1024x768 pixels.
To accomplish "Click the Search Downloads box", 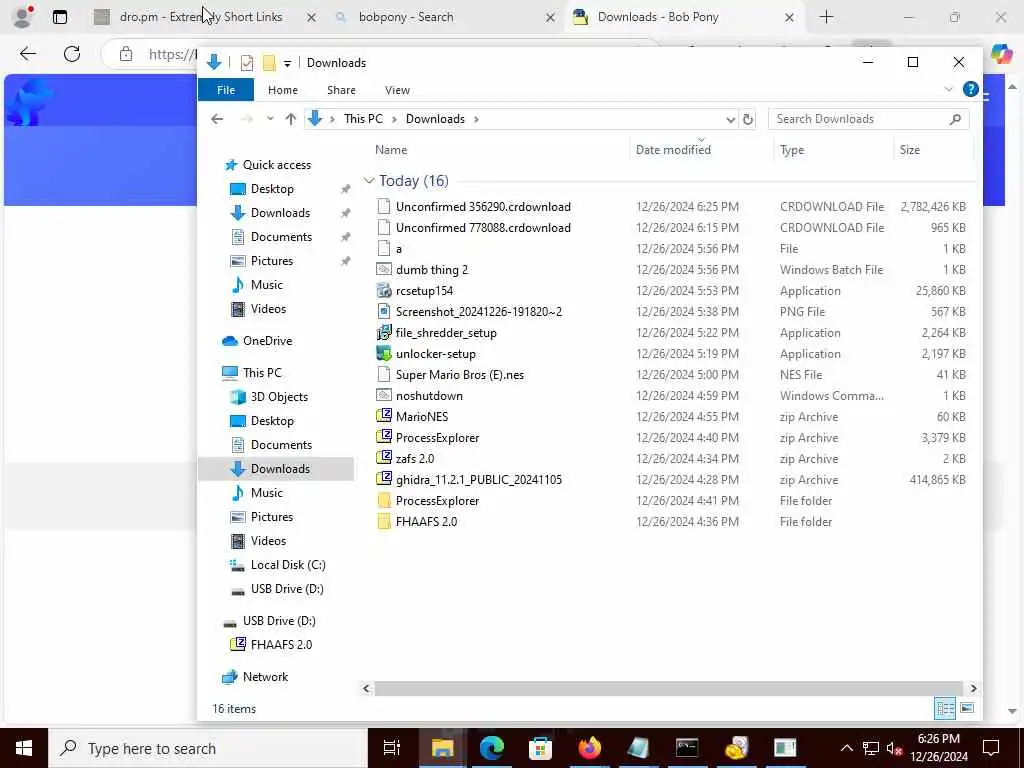I will coord(869,119).
